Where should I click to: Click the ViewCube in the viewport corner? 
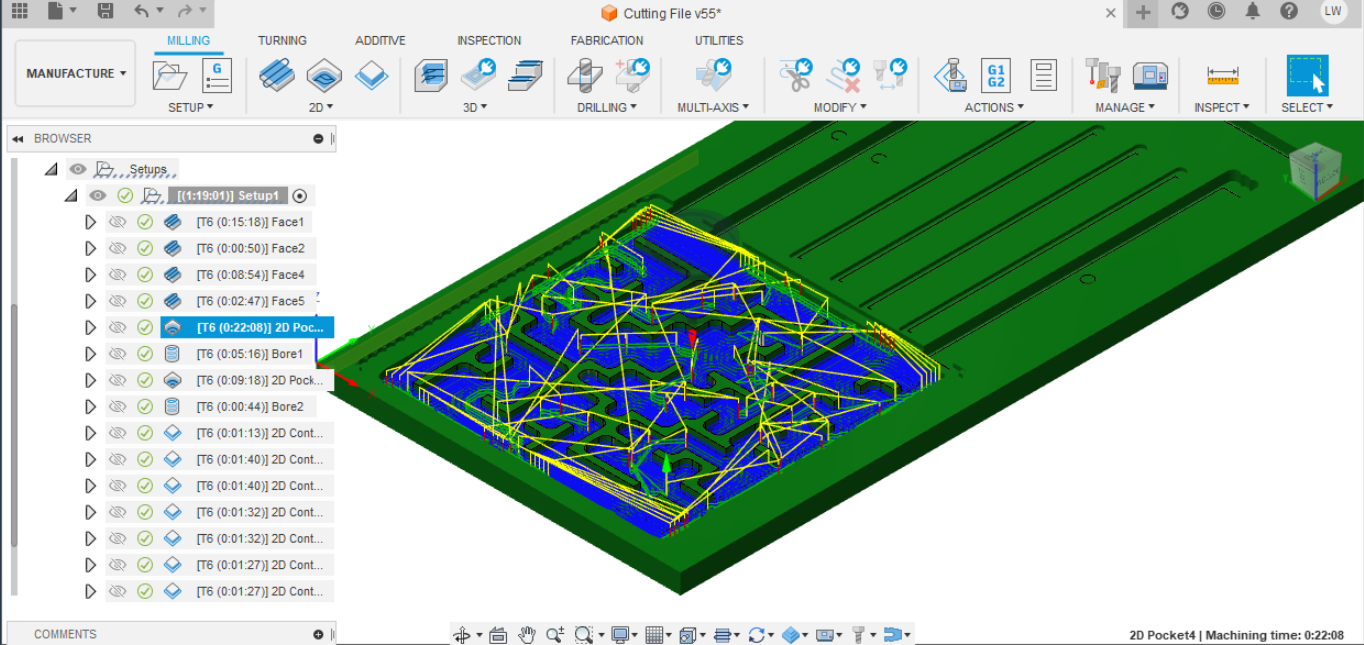pos(1315,172)
